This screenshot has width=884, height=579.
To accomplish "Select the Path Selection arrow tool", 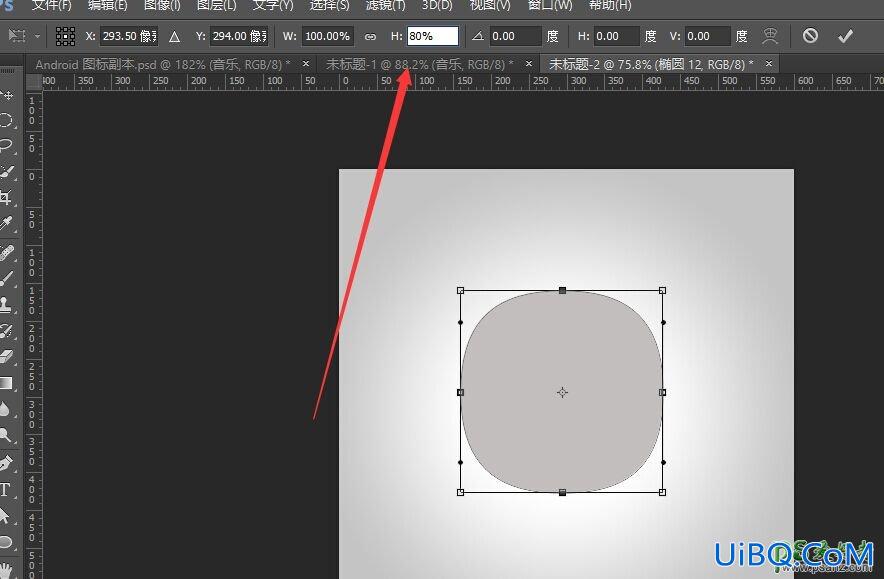I will tap(5, 515).
